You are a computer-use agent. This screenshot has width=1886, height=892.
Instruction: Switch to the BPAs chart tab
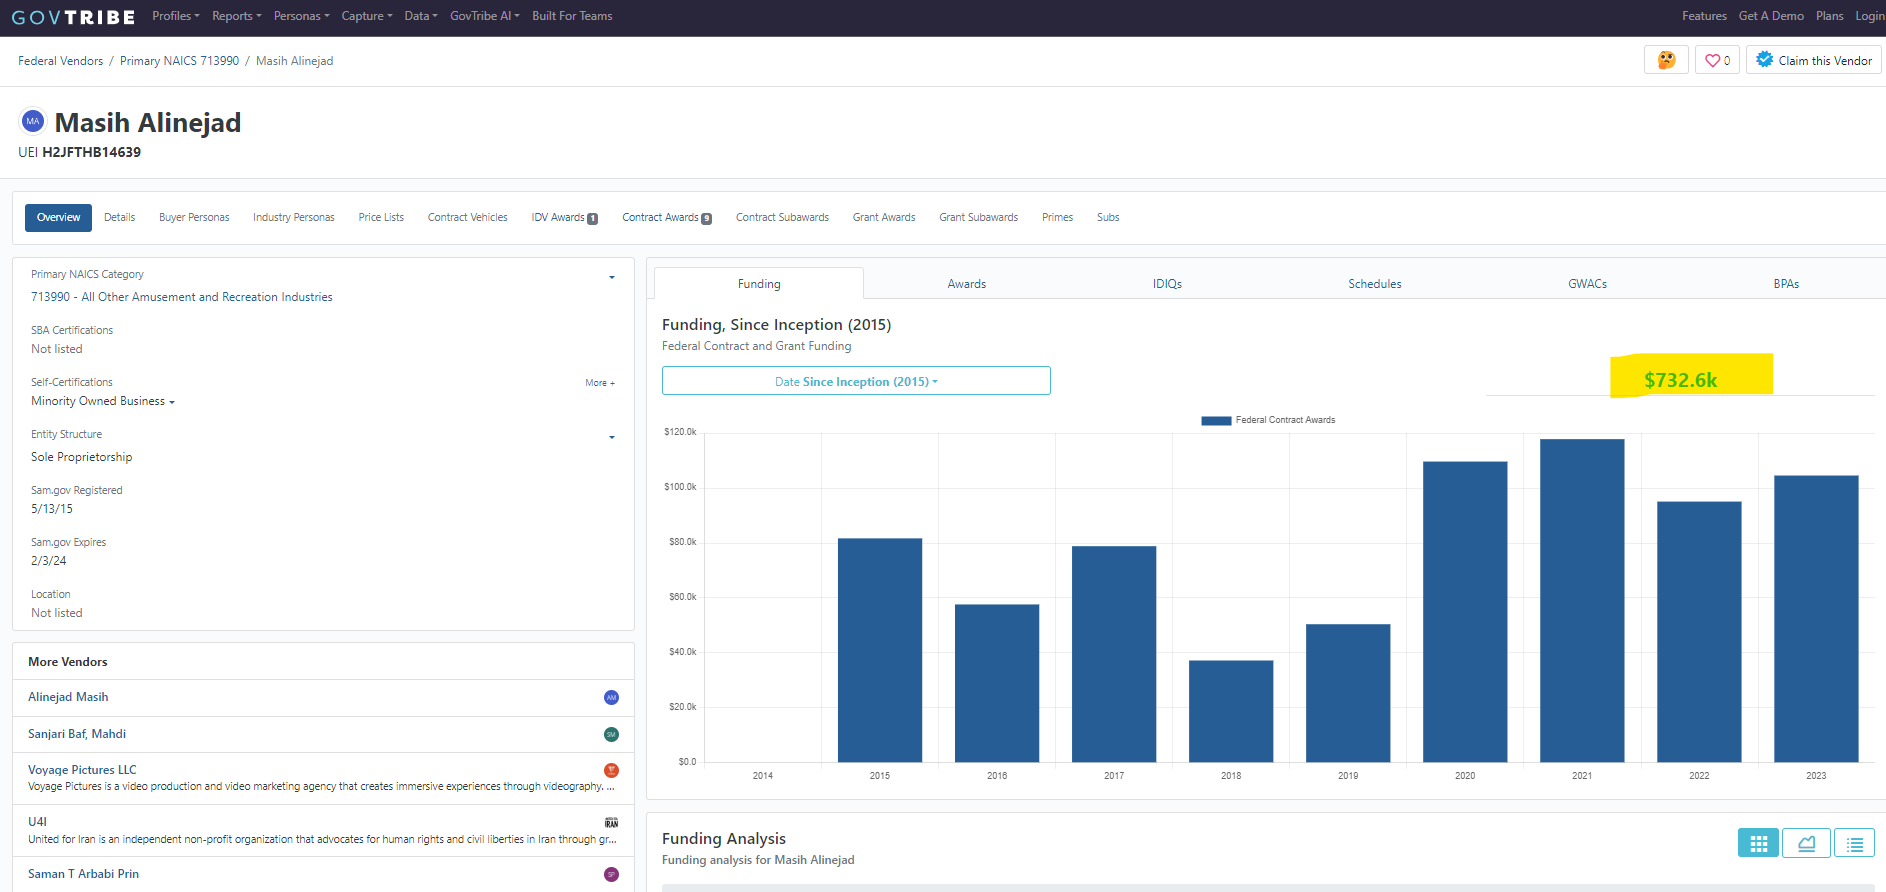[1786, 284]
